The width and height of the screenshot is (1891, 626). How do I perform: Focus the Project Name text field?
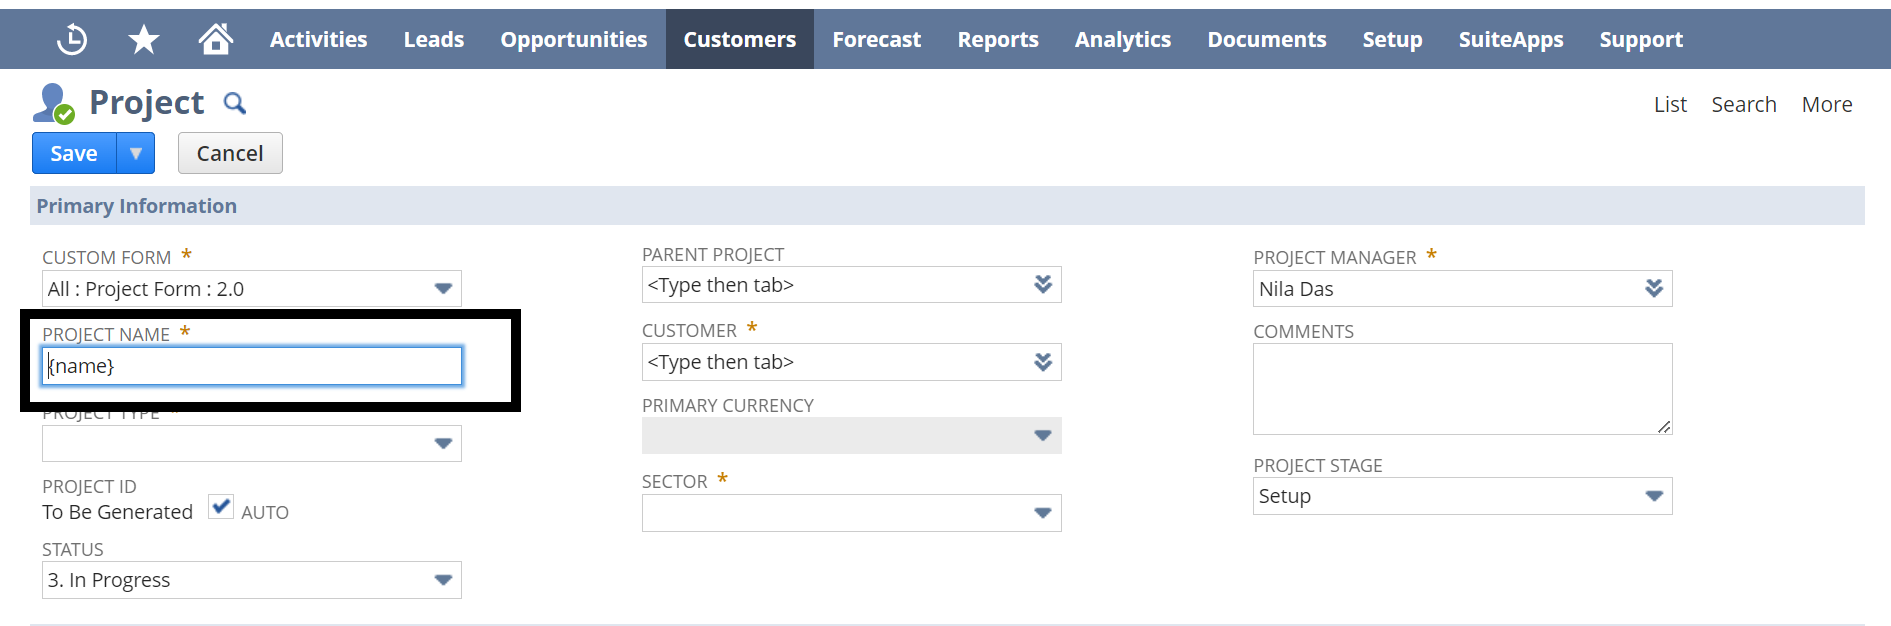(x=252, y=366)
